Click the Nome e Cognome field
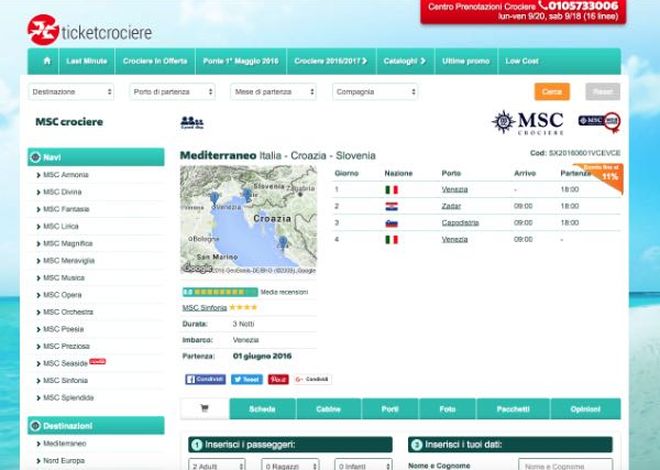Image resolution: width=660 pixels, height=470 pixels. click(x=565, y=465)
